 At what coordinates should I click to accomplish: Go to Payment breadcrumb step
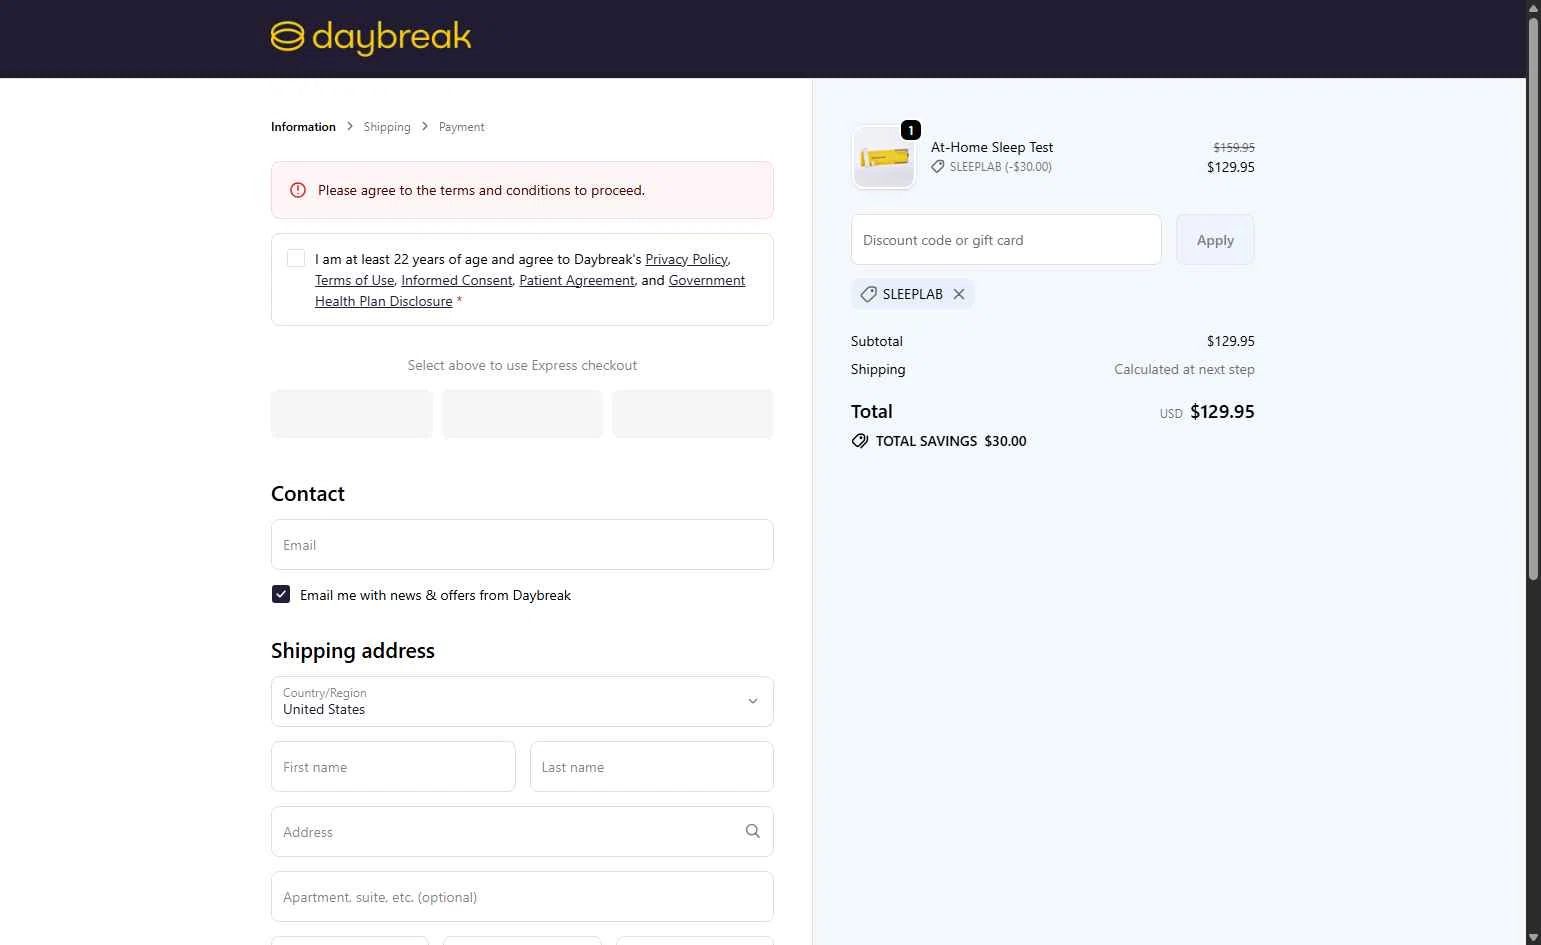pos(461,127)
